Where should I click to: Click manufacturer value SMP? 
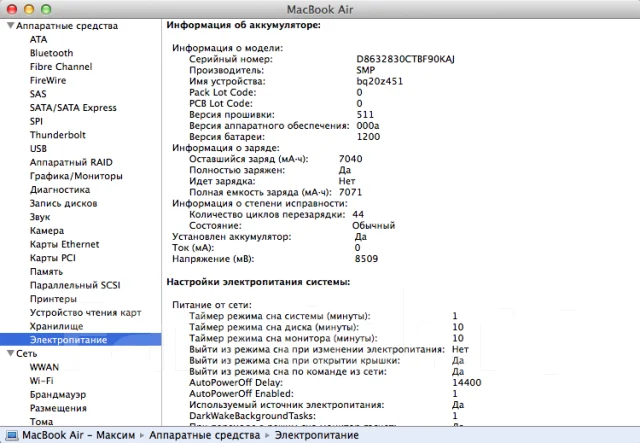tap(366, 70)
